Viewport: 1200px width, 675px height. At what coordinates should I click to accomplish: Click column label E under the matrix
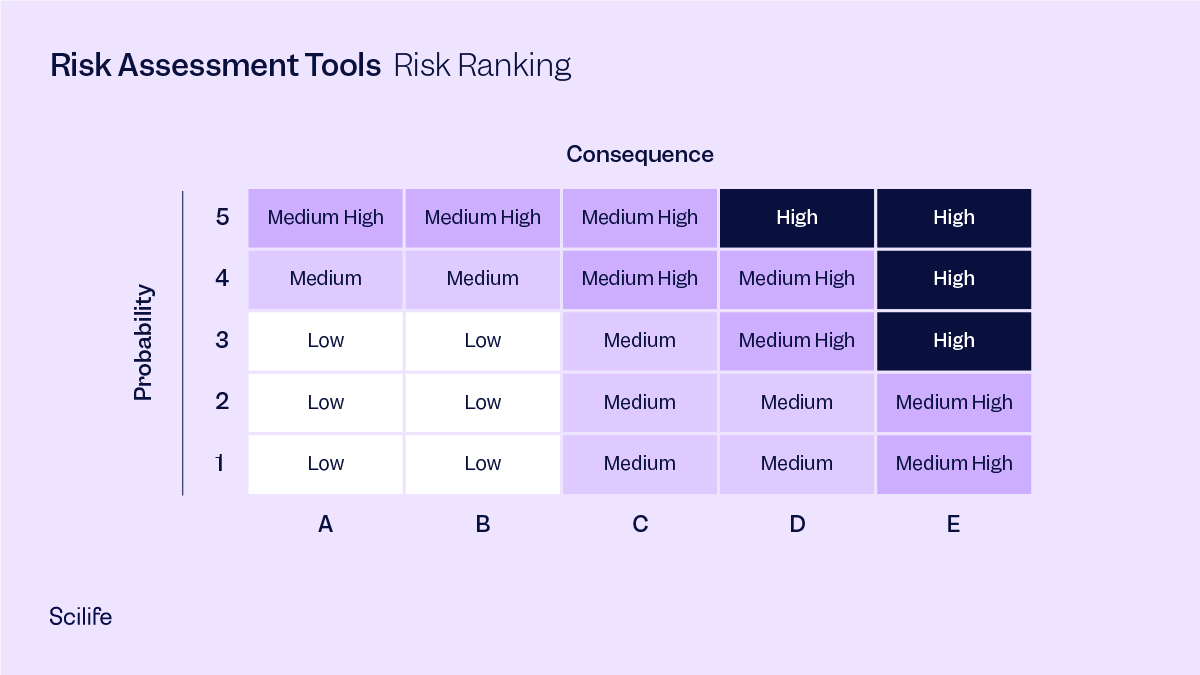pos(953,524)
